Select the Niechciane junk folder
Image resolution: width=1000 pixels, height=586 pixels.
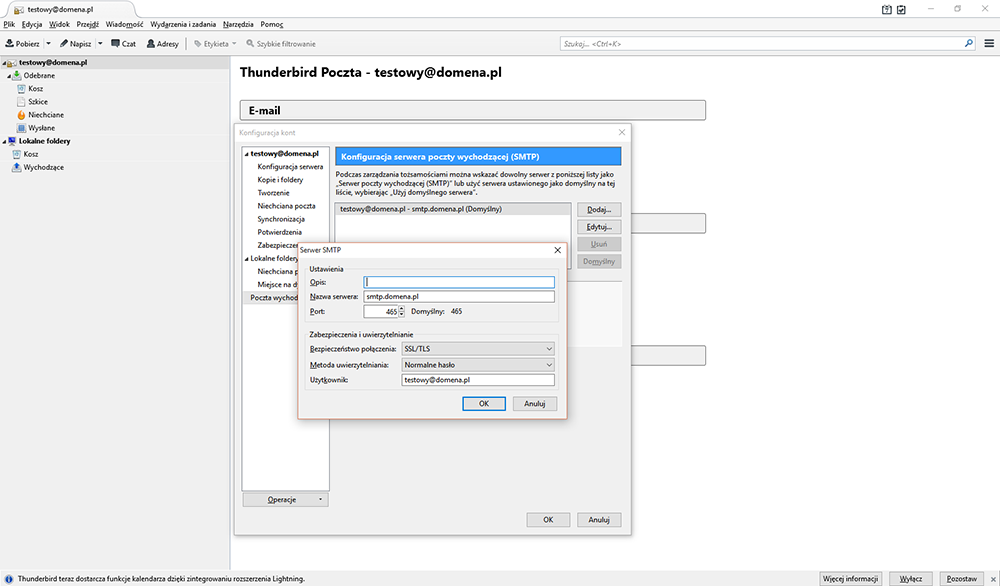tap(45, 115)
